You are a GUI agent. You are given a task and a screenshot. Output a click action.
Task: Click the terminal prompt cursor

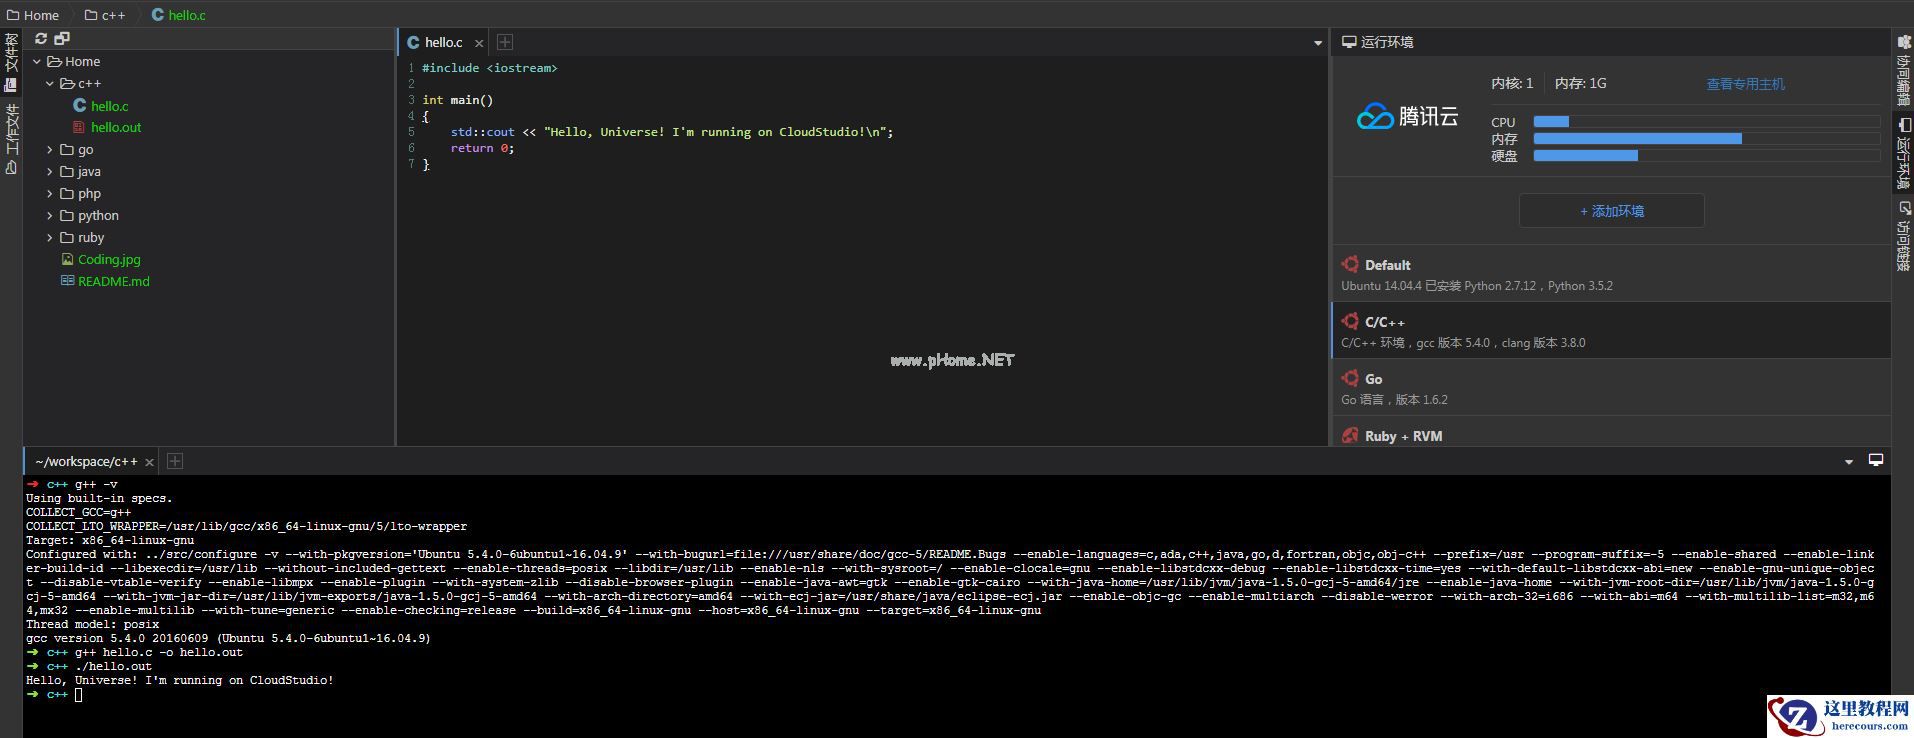[x=78, y=694]
